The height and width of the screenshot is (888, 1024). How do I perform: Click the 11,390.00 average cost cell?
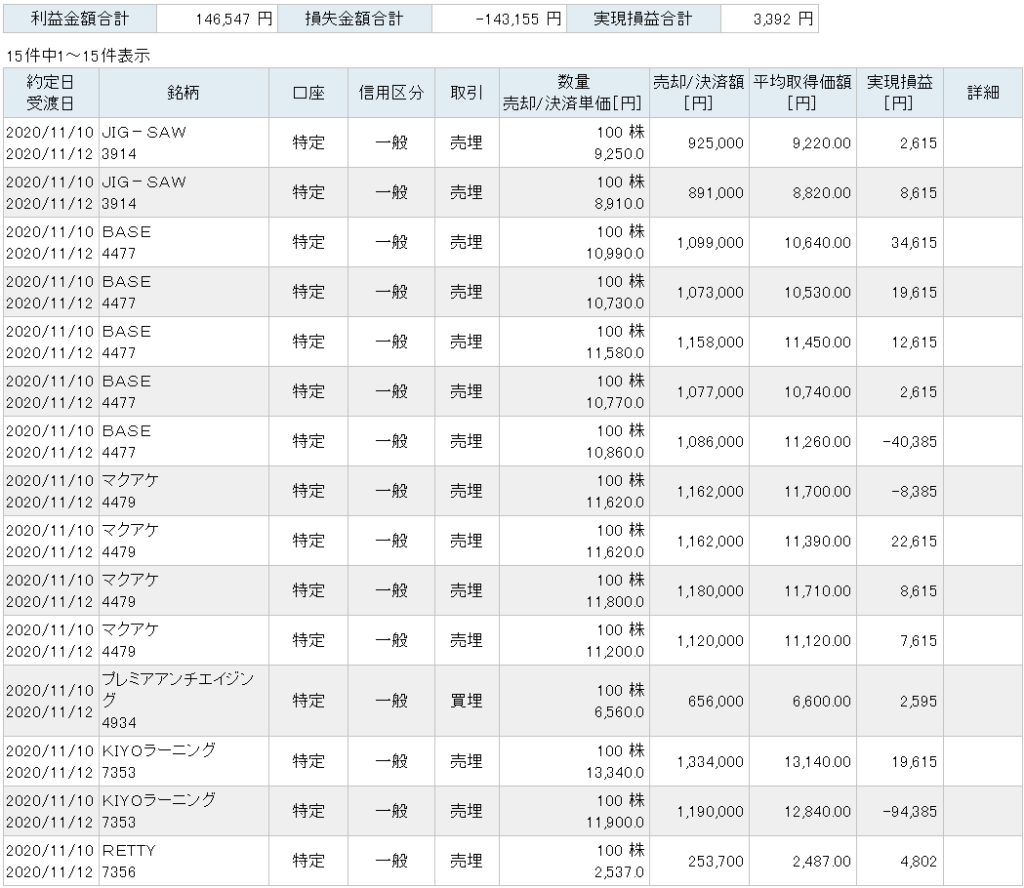coord(803,541)
